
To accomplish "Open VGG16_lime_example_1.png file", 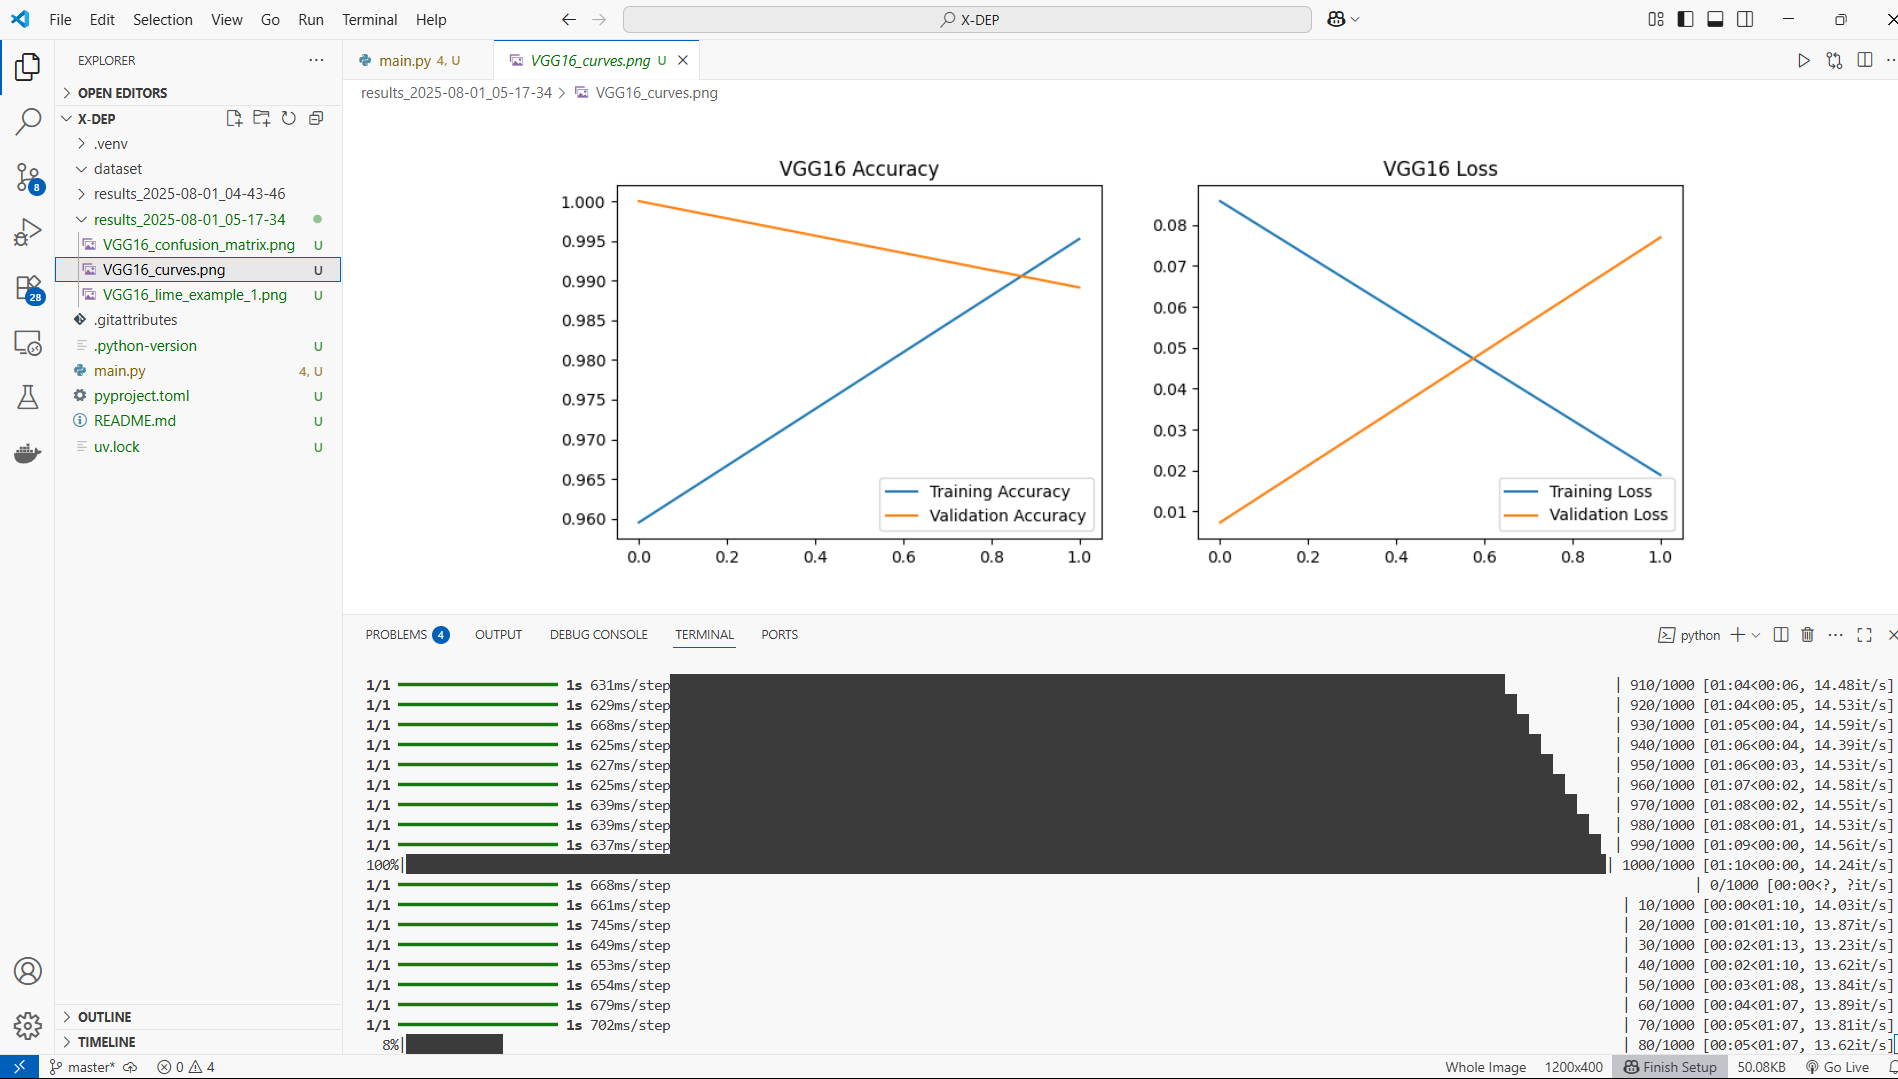I will click(198, 295).
